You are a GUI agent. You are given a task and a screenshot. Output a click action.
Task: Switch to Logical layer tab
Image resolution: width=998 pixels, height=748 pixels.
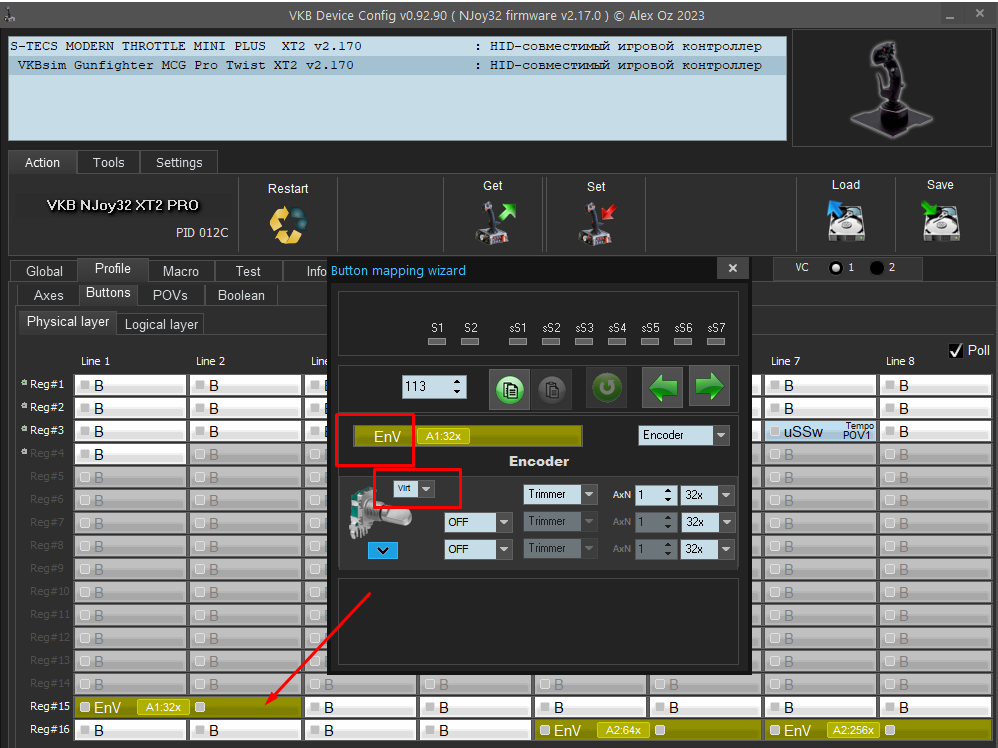tap(161, 324)
